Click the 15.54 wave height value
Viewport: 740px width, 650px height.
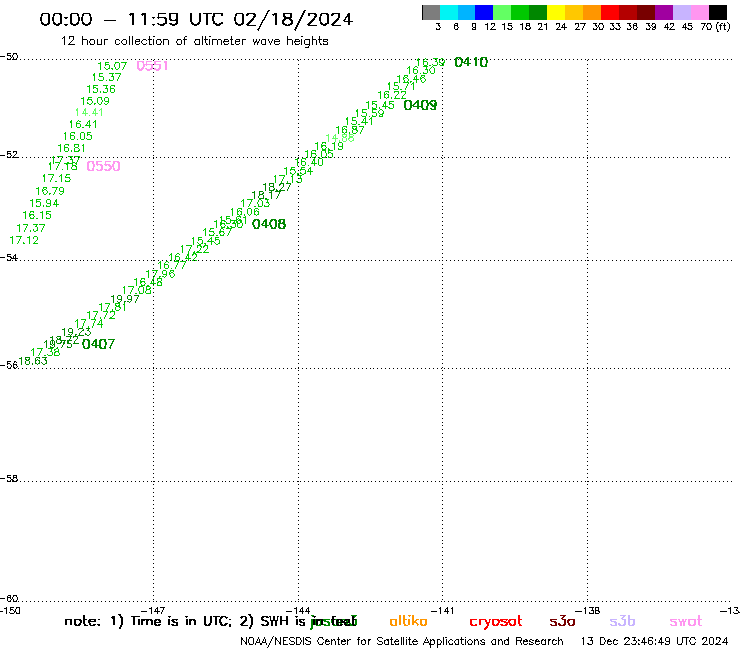298,171
